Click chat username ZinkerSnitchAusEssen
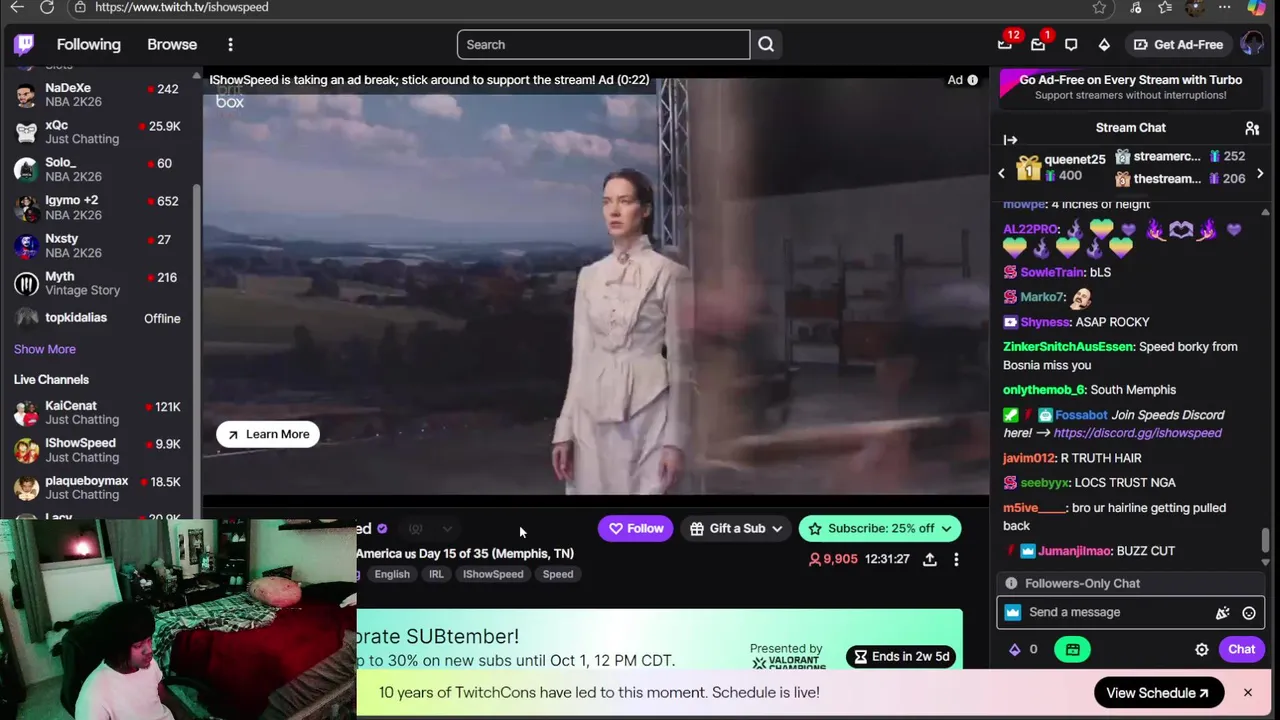Screen dimensions: 1280x720 point(1068,347)
